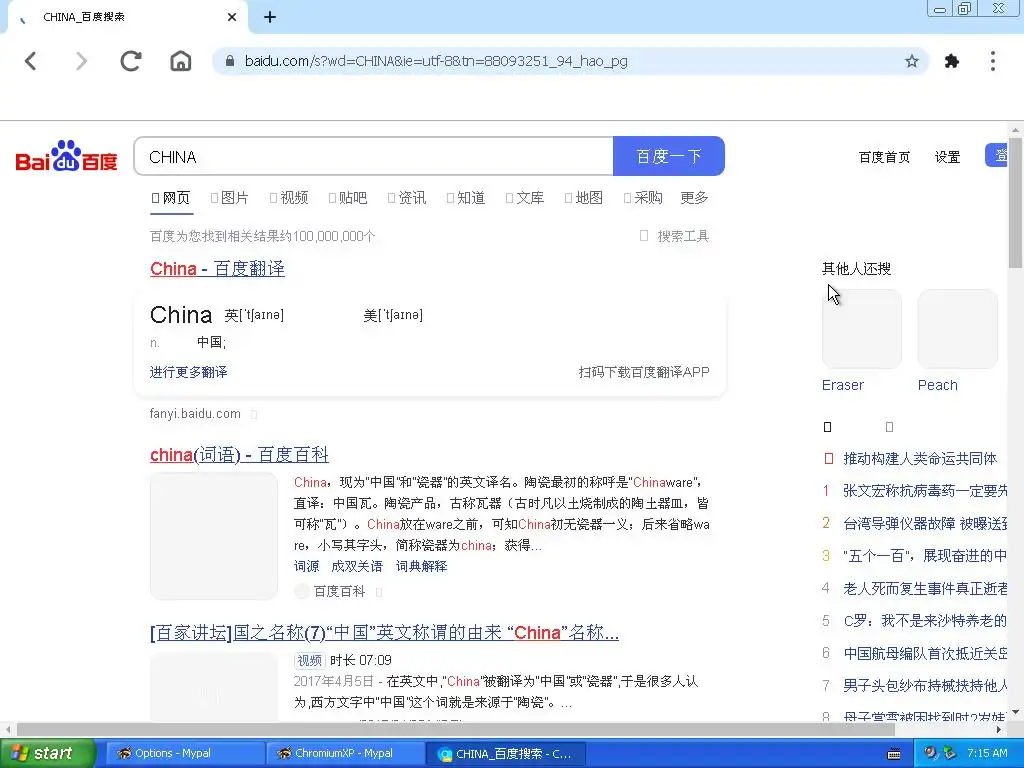Open hot topic 老人死而复生事件
This screenshot has height=768, width=1024.
[x=925, y=588]
